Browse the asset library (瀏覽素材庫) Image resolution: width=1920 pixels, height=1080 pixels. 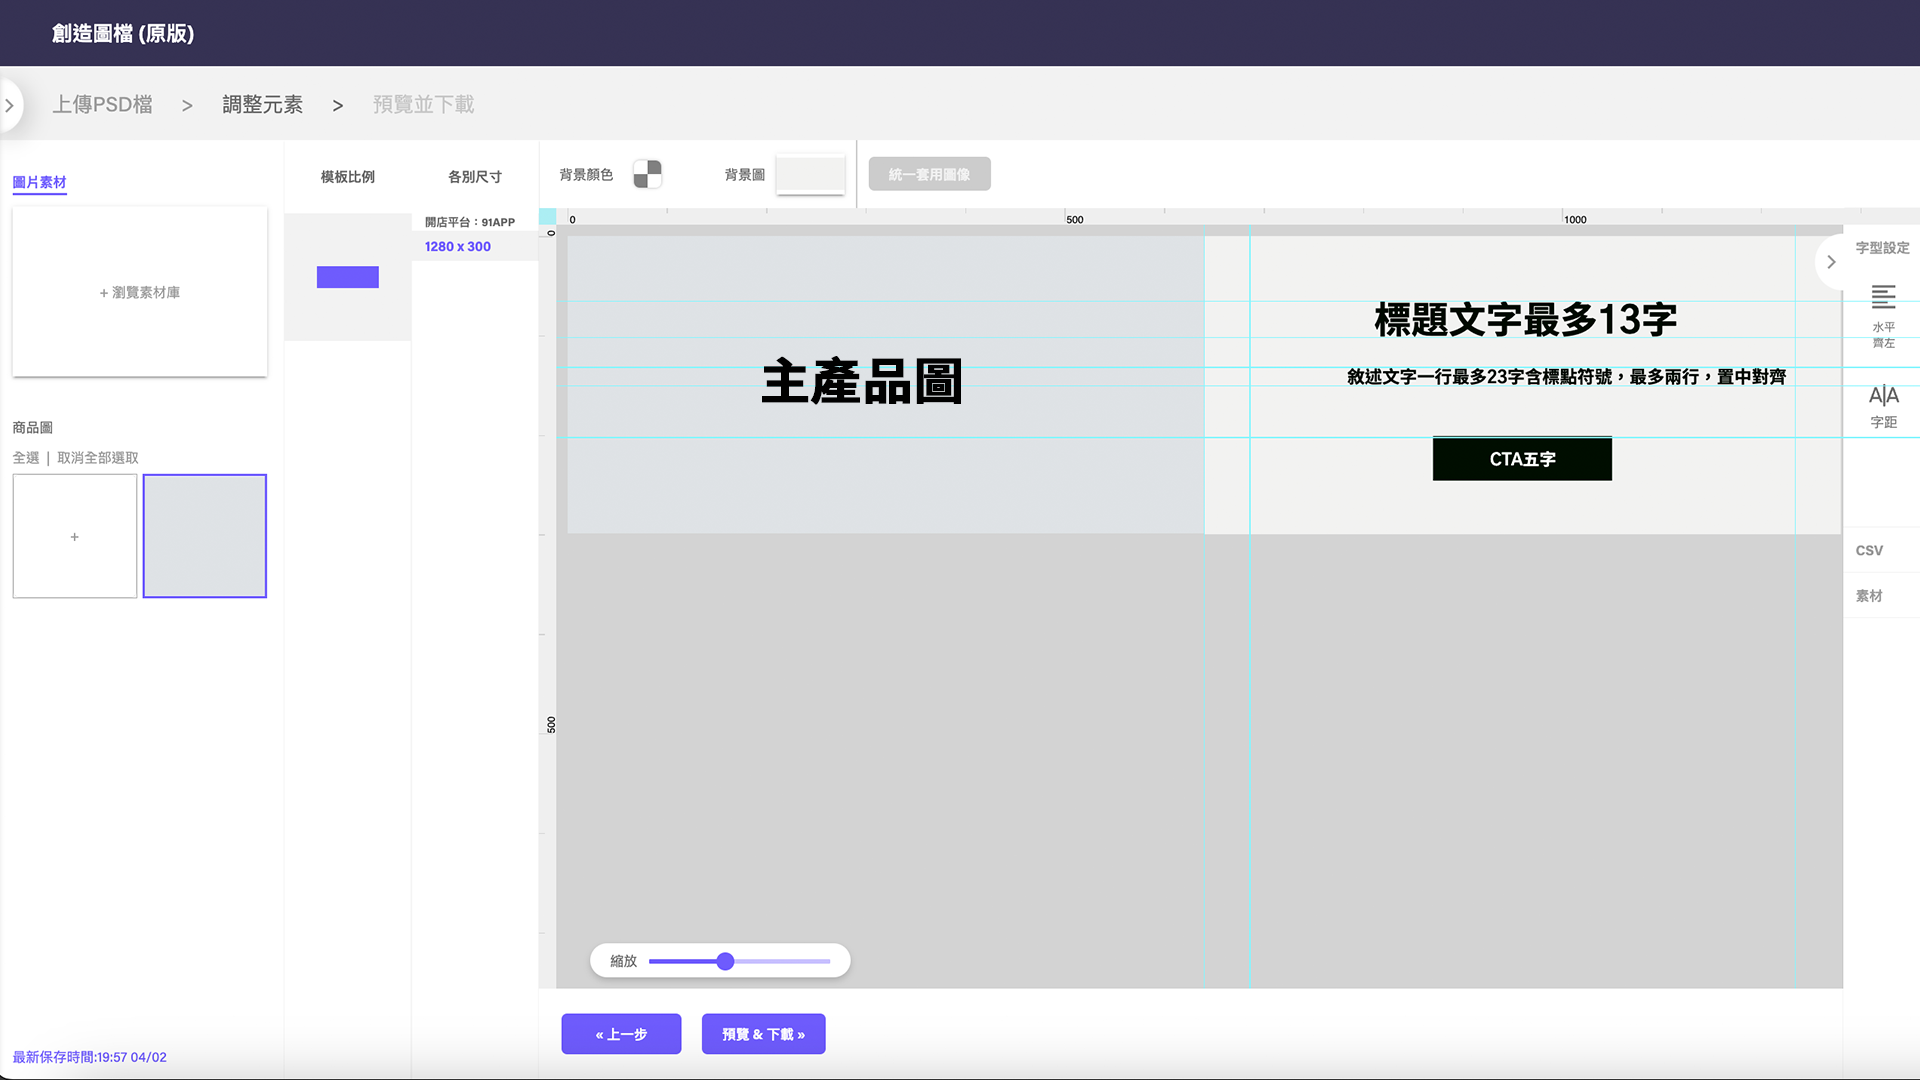coord(140,292)
